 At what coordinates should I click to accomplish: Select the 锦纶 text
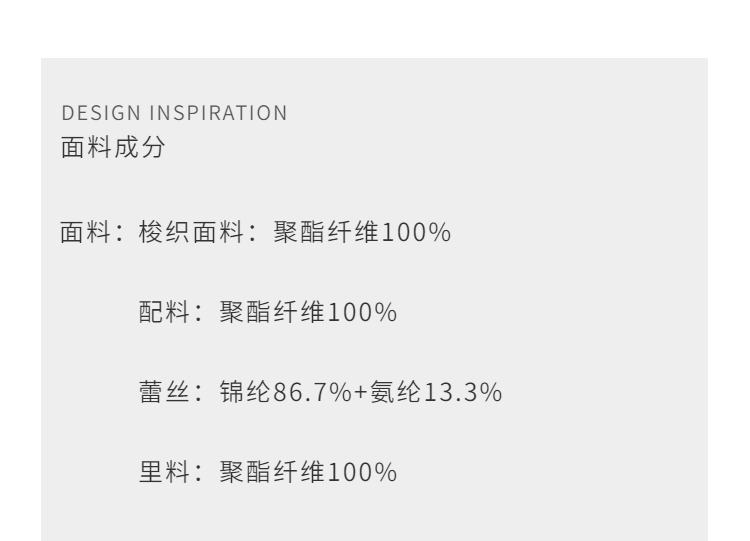click(240, 391)
